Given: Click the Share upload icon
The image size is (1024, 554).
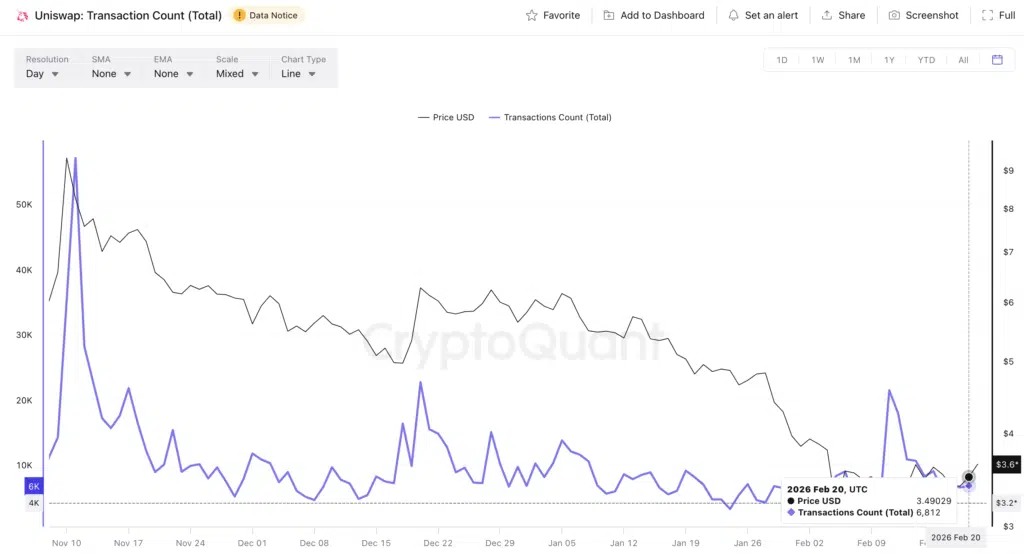Looking at the screenshot, I should (827, 16).
